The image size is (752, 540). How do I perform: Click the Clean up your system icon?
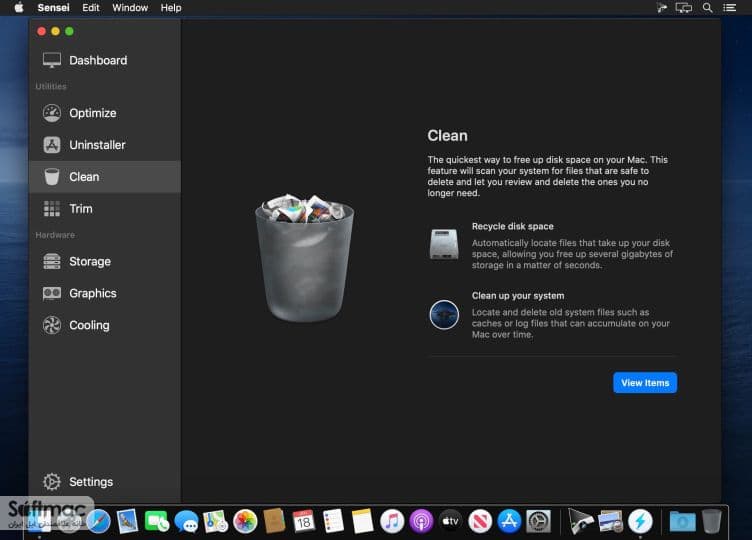444,315
